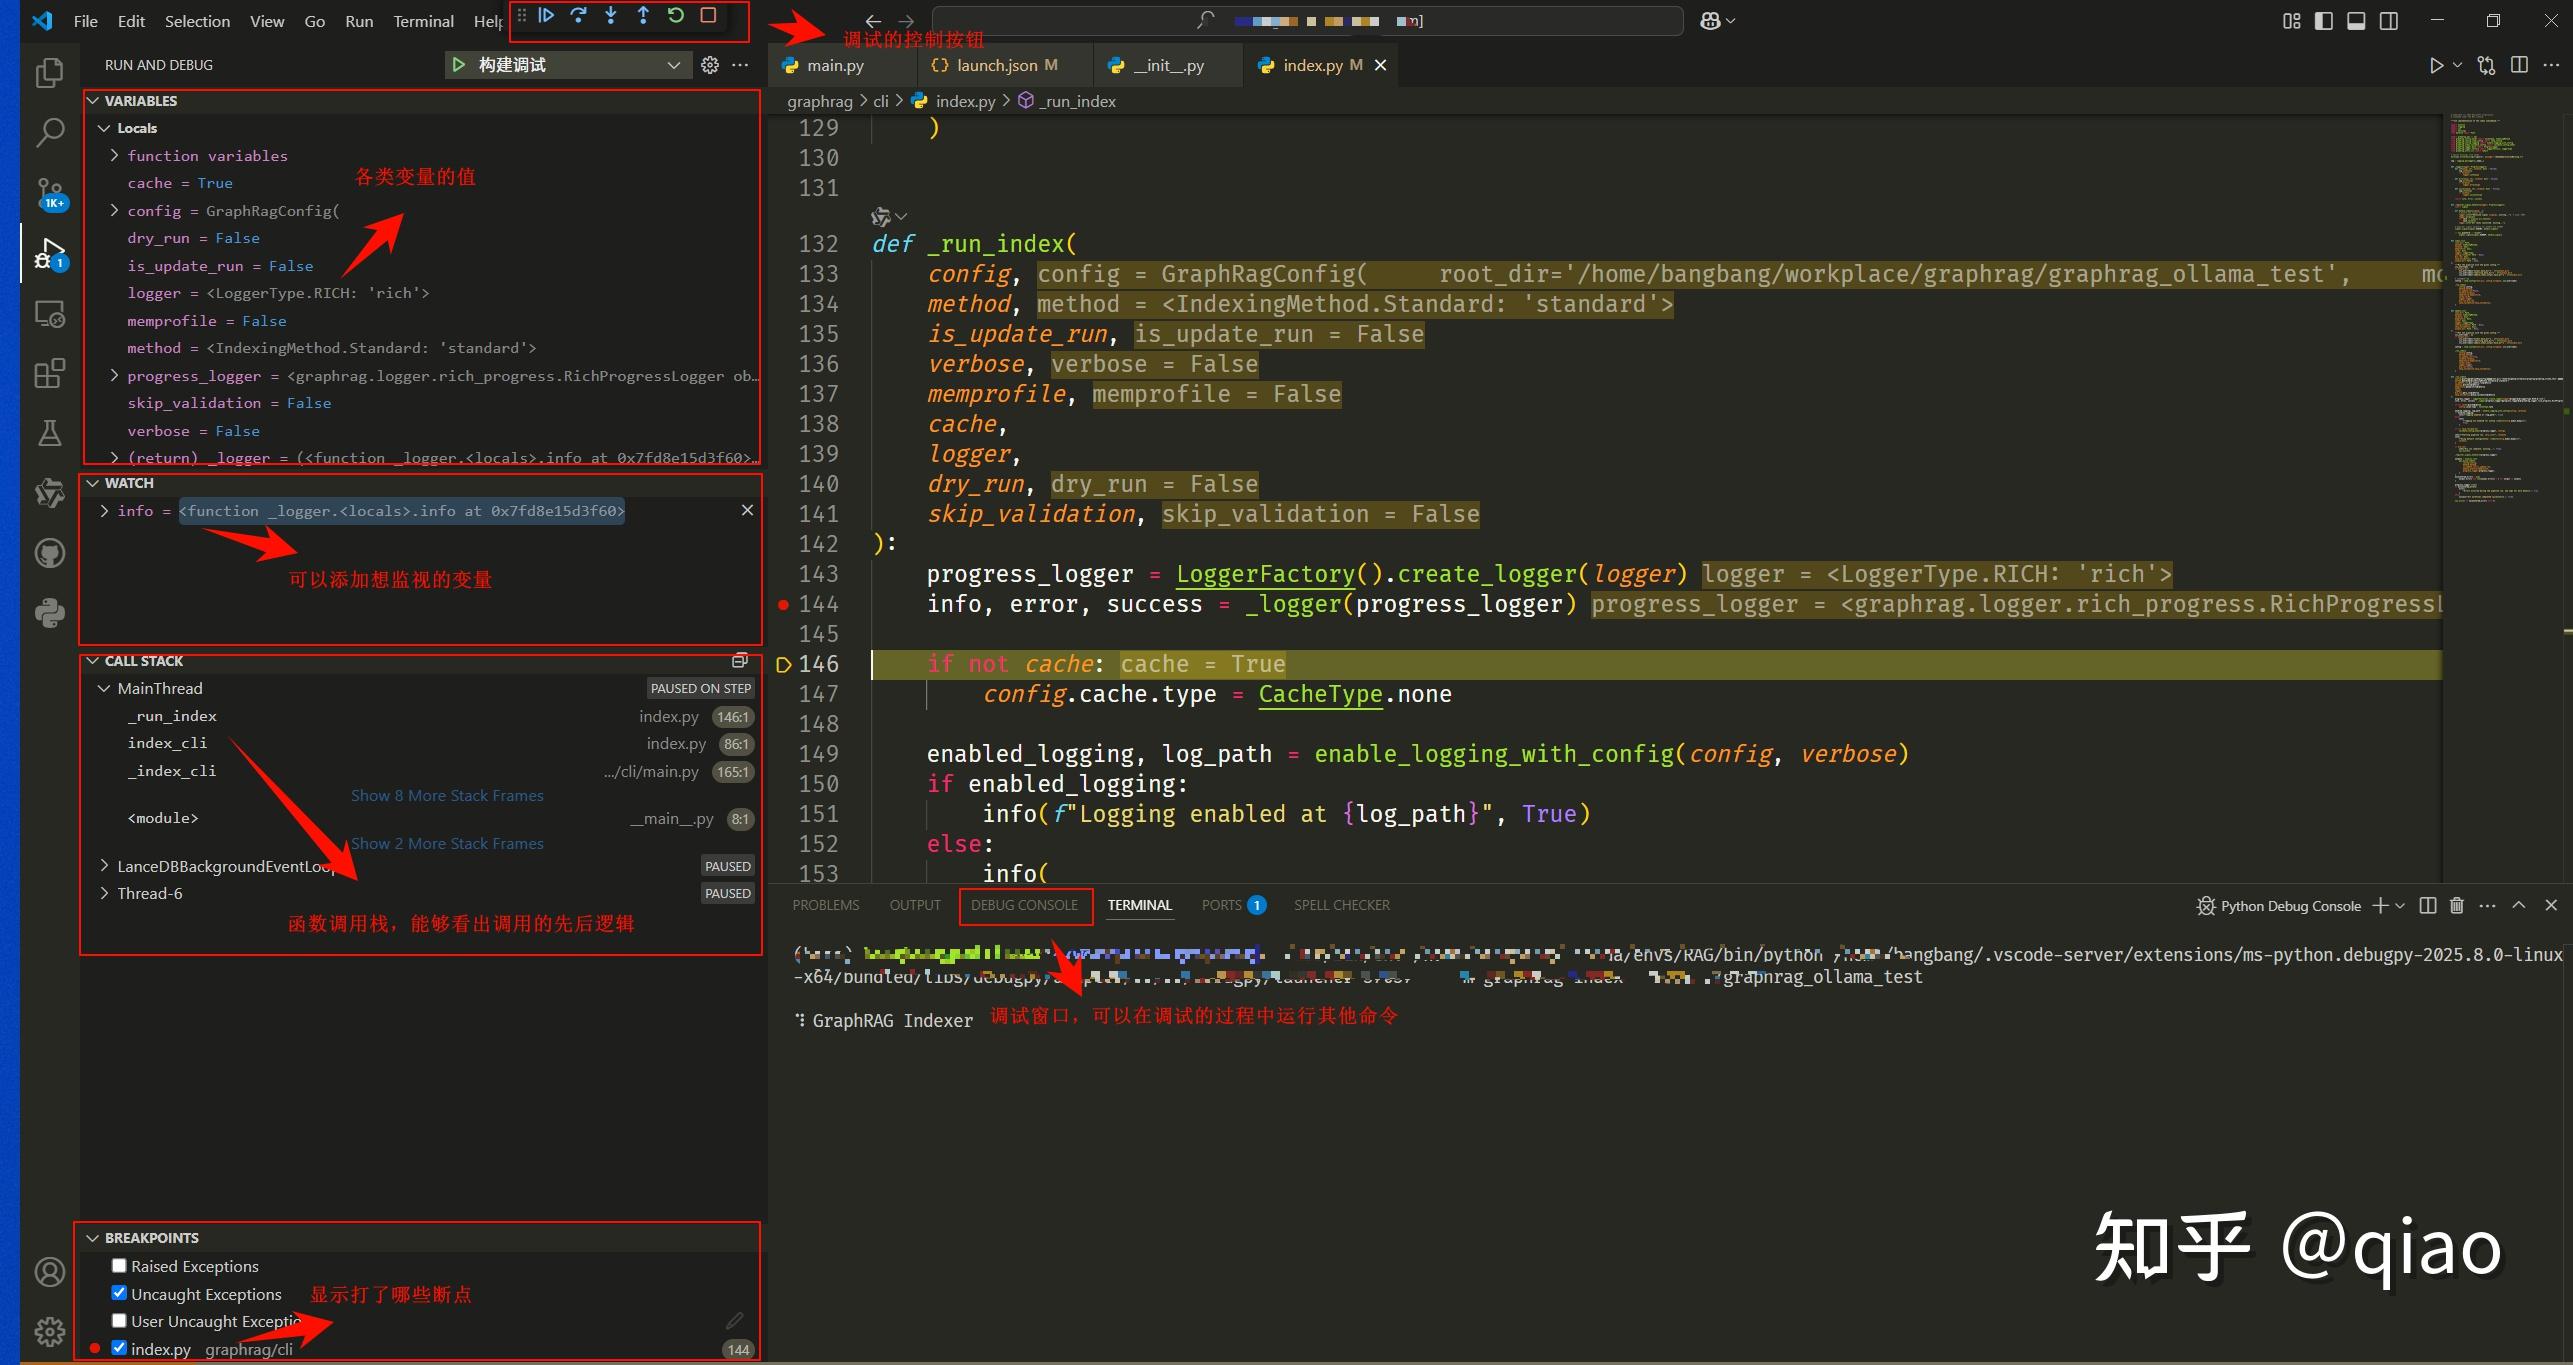
Task: Click Show 2 More Stack Frames
Action: (447, 843)
